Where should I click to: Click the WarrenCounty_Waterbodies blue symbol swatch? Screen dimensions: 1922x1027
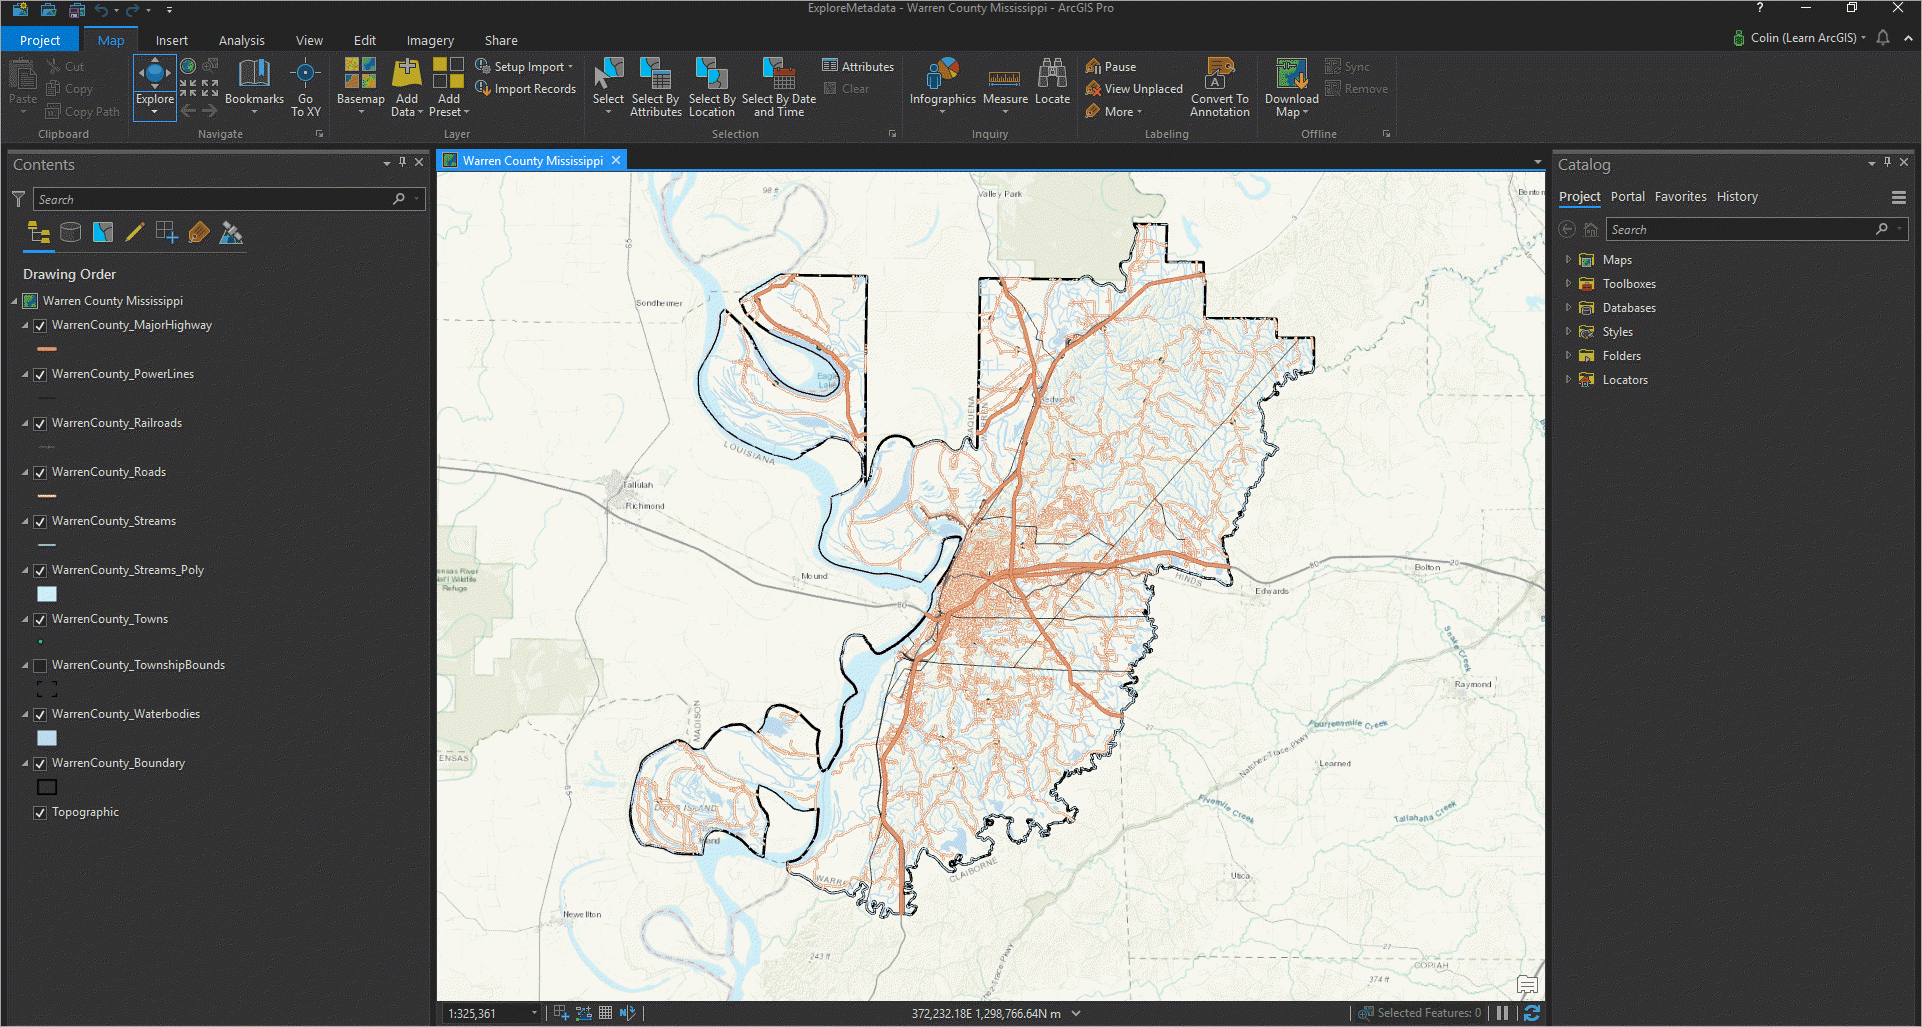tap(47, 738)
